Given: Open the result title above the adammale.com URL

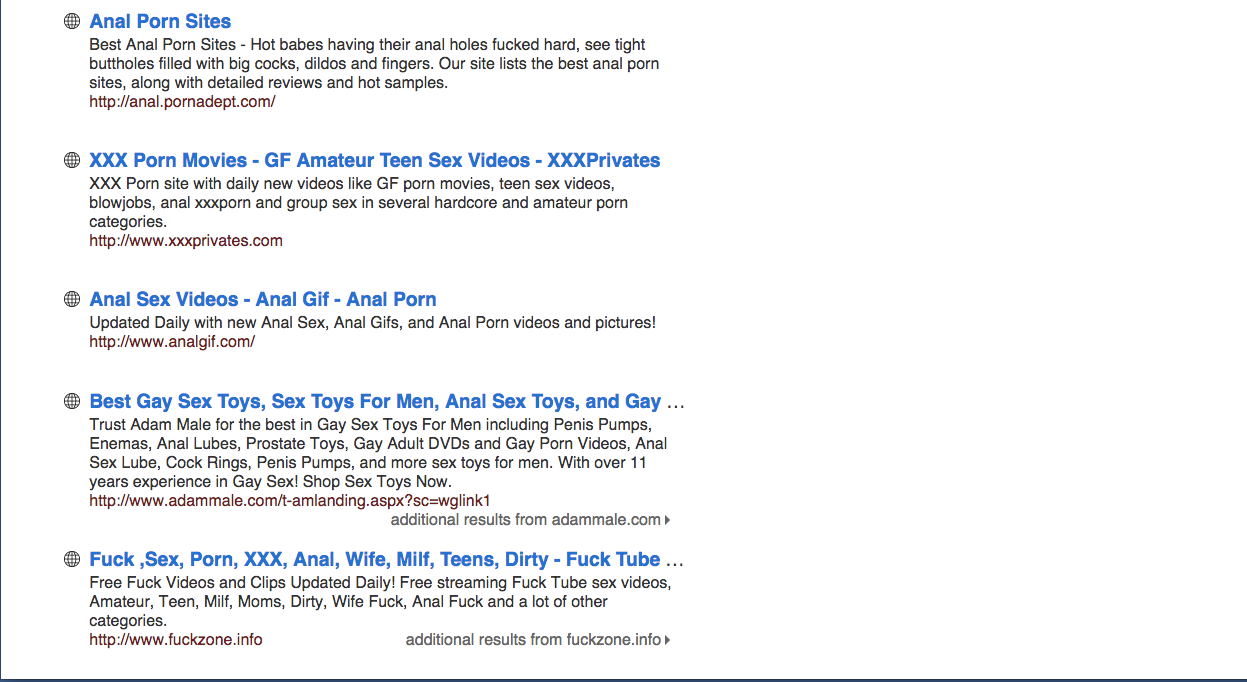Looking at the screenshot, I should tap(387, 401).
